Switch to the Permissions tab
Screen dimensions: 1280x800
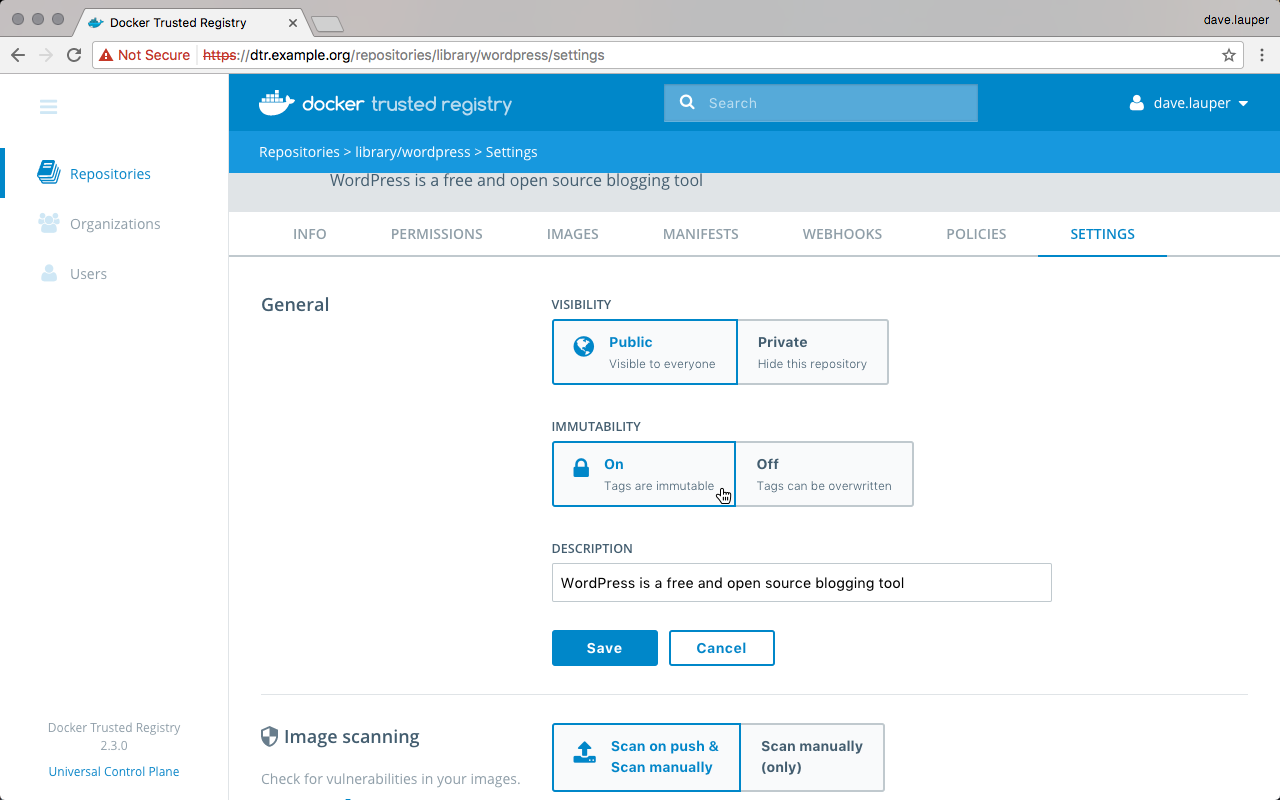[x=436, y=234]
